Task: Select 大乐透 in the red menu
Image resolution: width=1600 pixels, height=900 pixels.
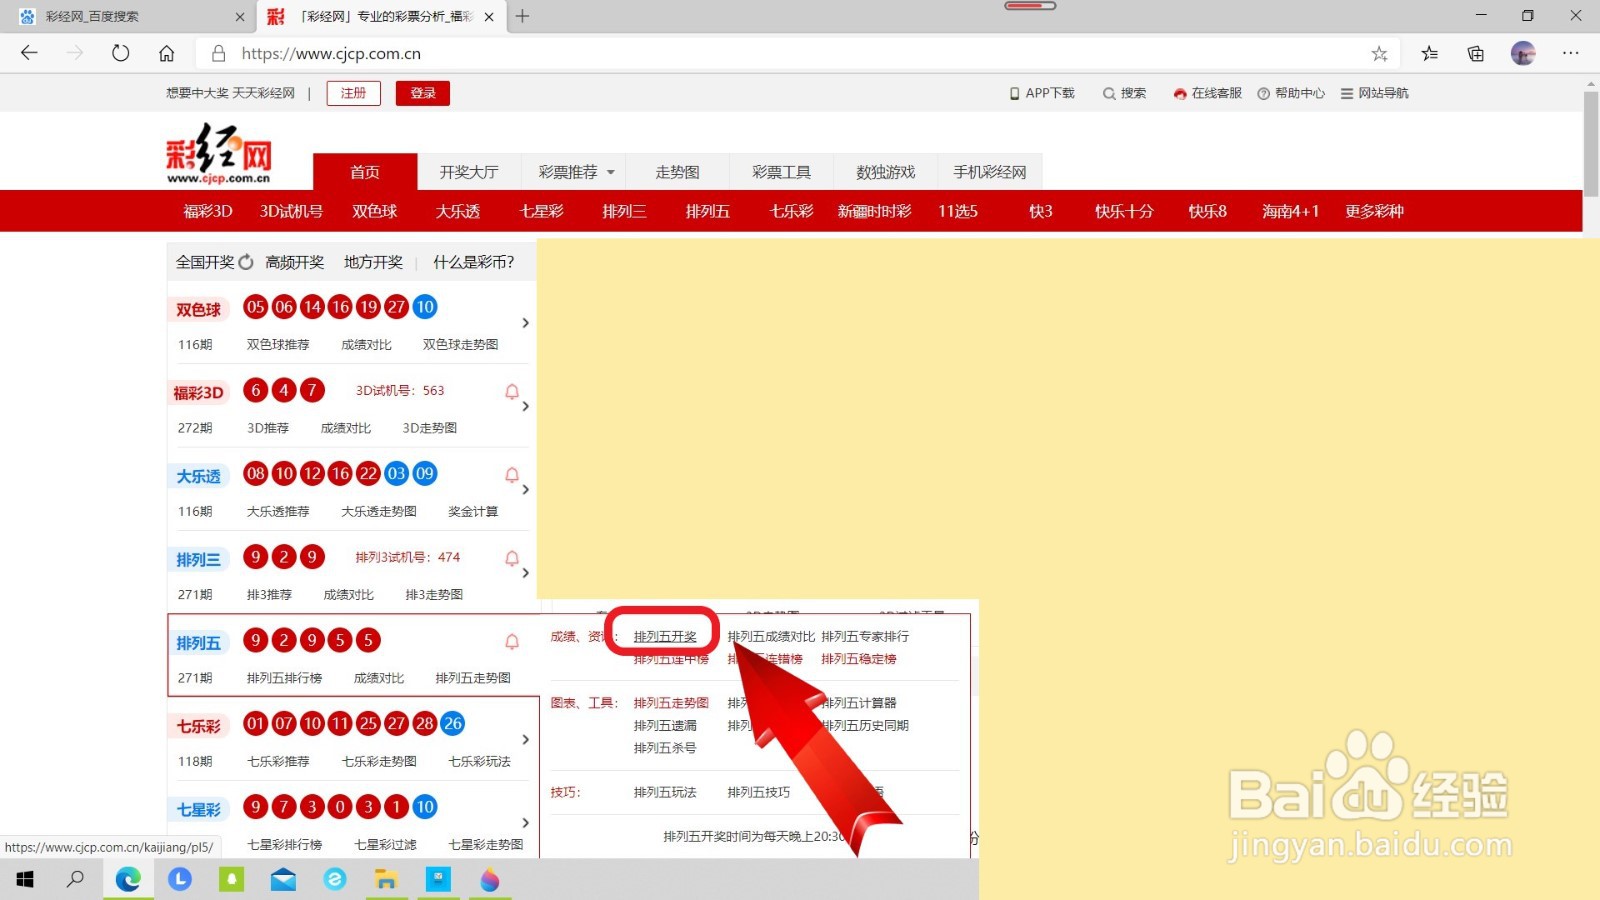Action: point(458,211)
